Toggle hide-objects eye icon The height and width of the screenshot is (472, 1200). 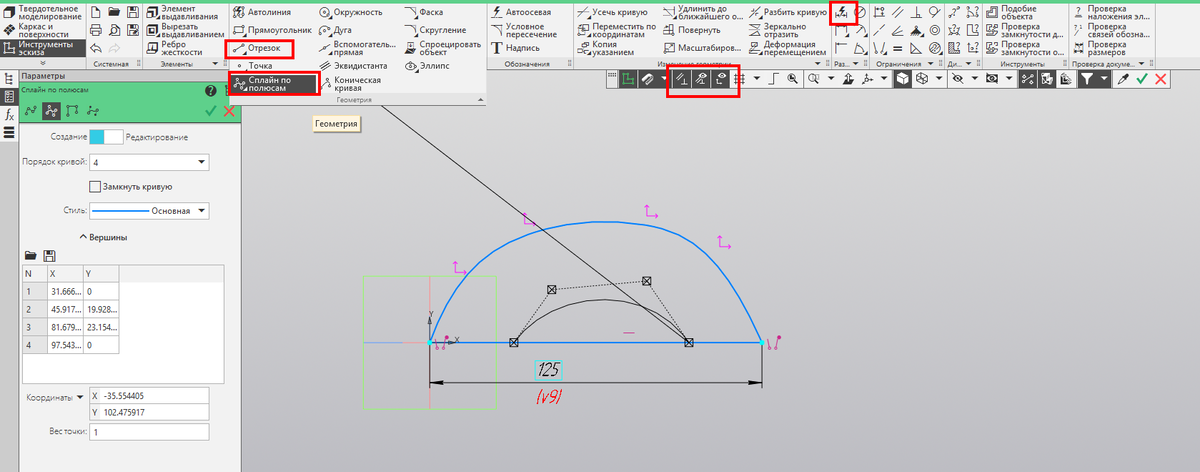click(959, 78)
